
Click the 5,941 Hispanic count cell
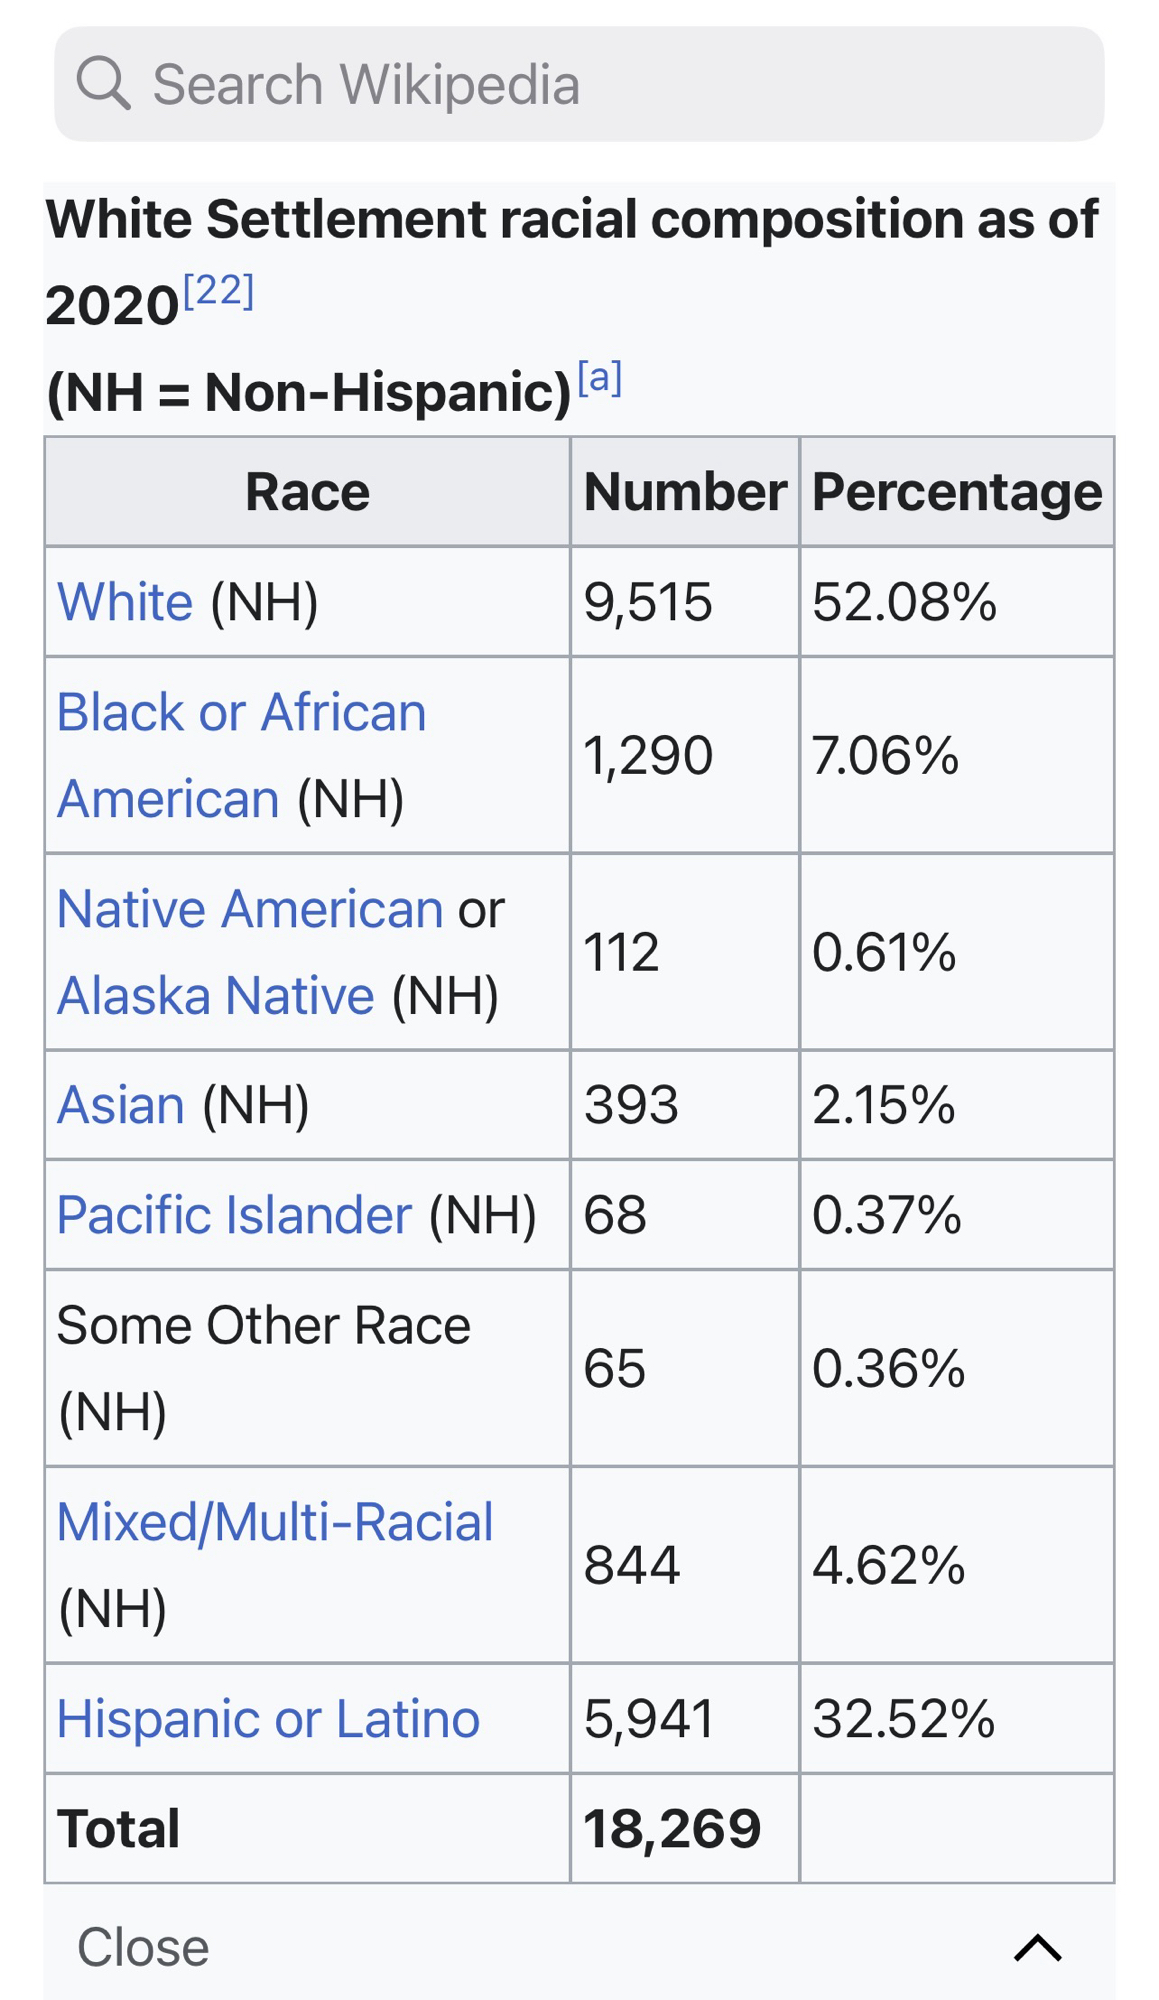click(x=649, y=1719)
